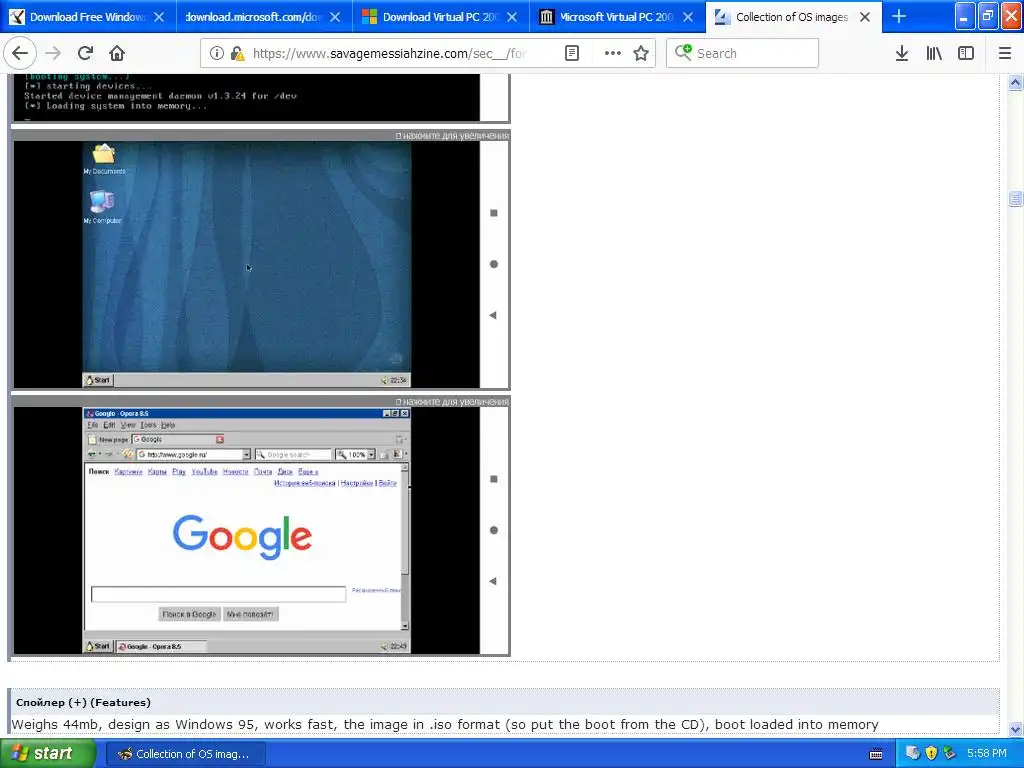Open the downloads arrow panel
The height and width of the screenshot is (768, 1024).
[x=902, y=54]
